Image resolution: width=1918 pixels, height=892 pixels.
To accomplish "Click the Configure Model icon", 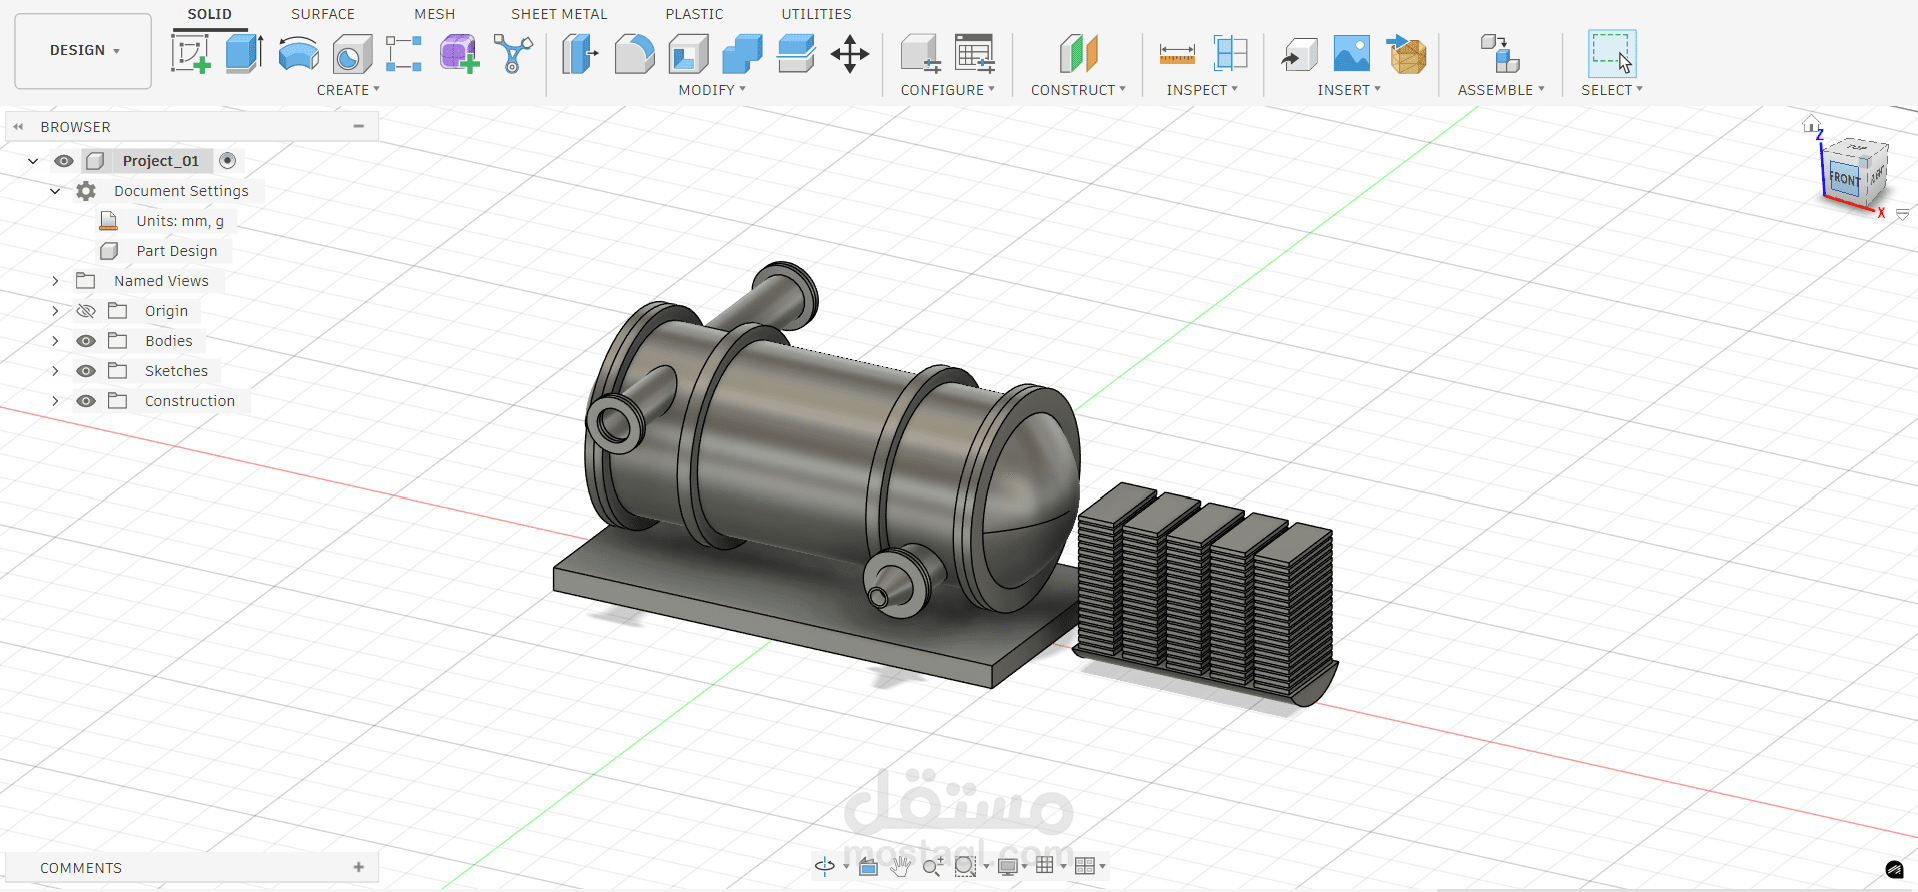I will [920, 54].
